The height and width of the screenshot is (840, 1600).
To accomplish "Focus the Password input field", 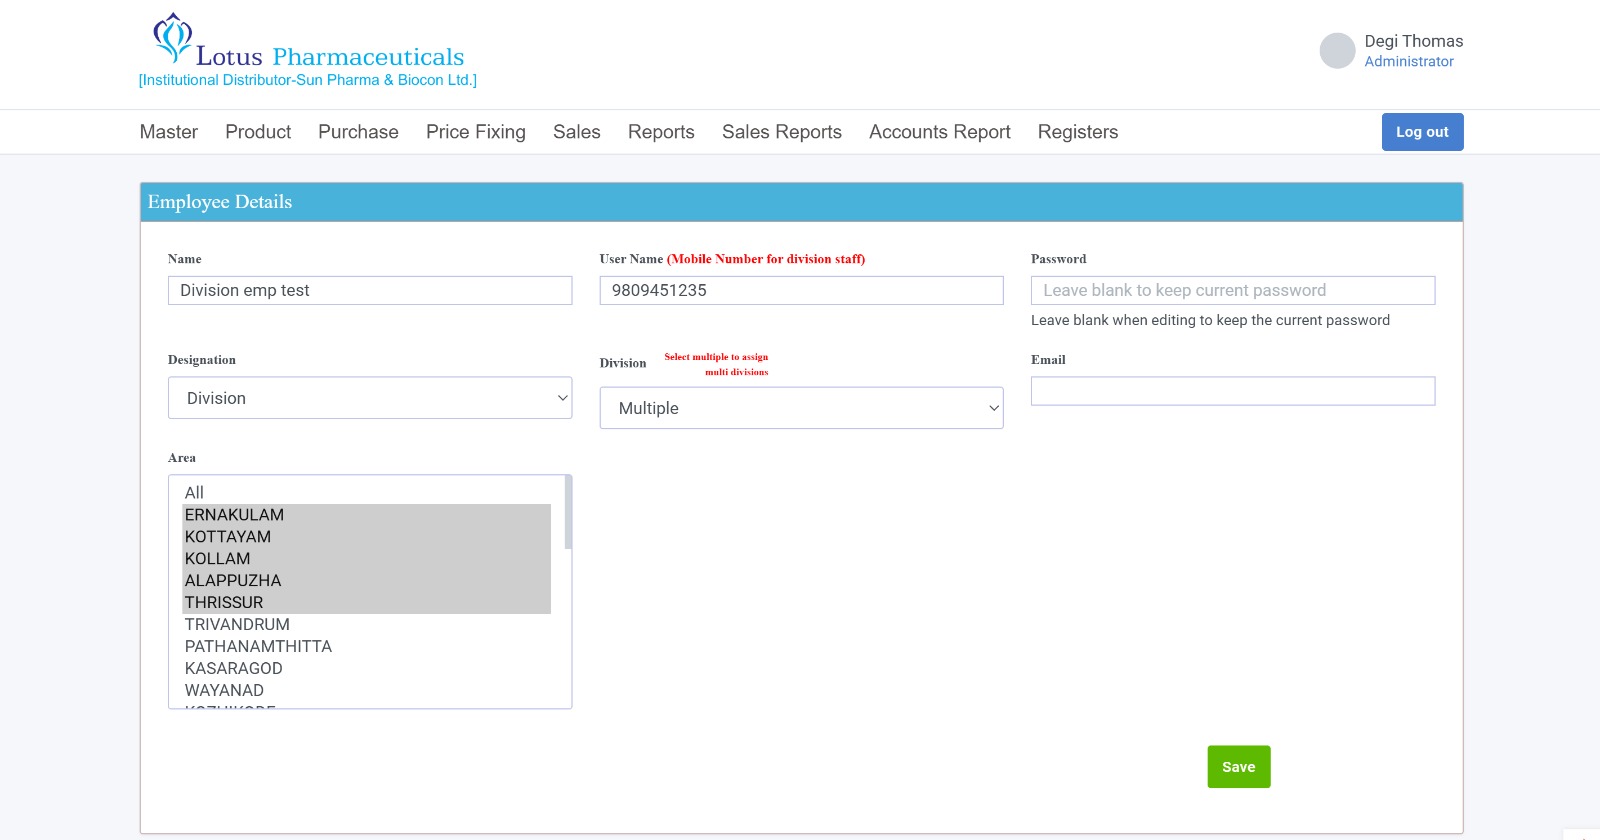I will point(1232,291).
